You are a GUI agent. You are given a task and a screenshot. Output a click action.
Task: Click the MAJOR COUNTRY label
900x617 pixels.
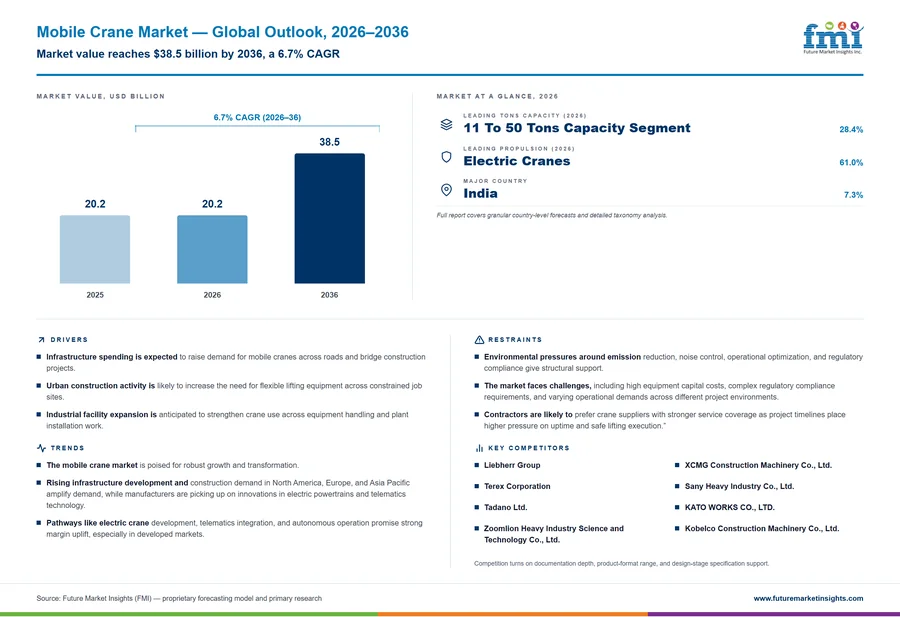click(x=495, y=181)
